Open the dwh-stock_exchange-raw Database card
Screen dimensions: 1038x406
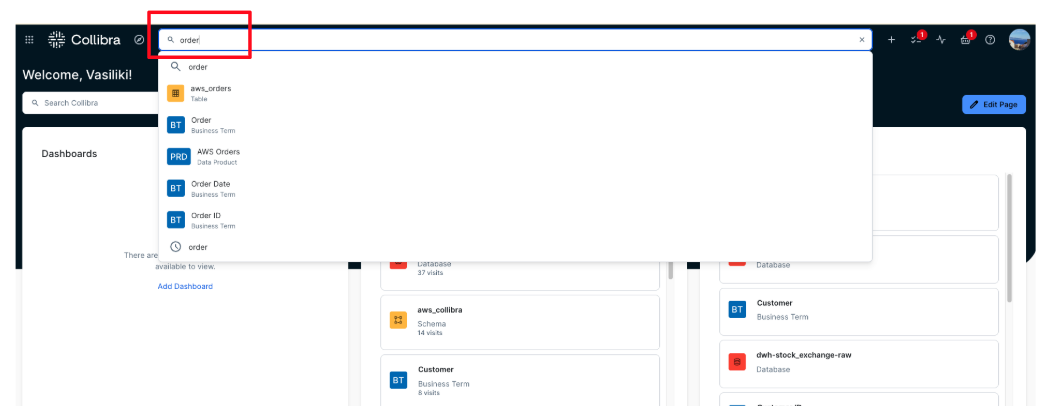click(x=859, y=364)
